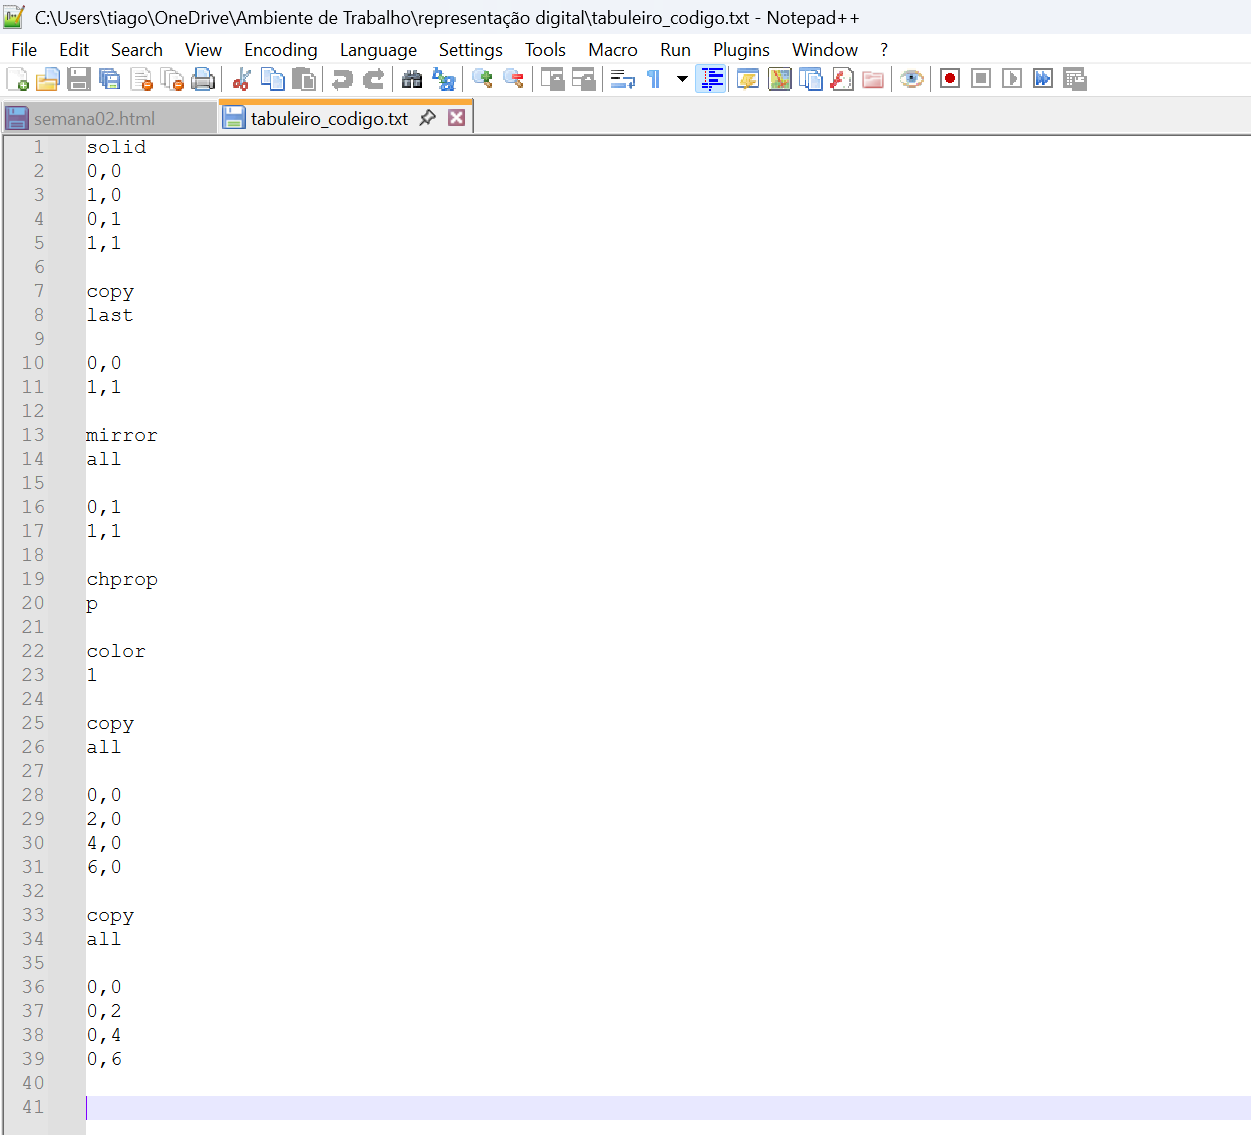Click the Cut scissors icon
Viewport: 1251px width, 1135px height.
point(241,79)
